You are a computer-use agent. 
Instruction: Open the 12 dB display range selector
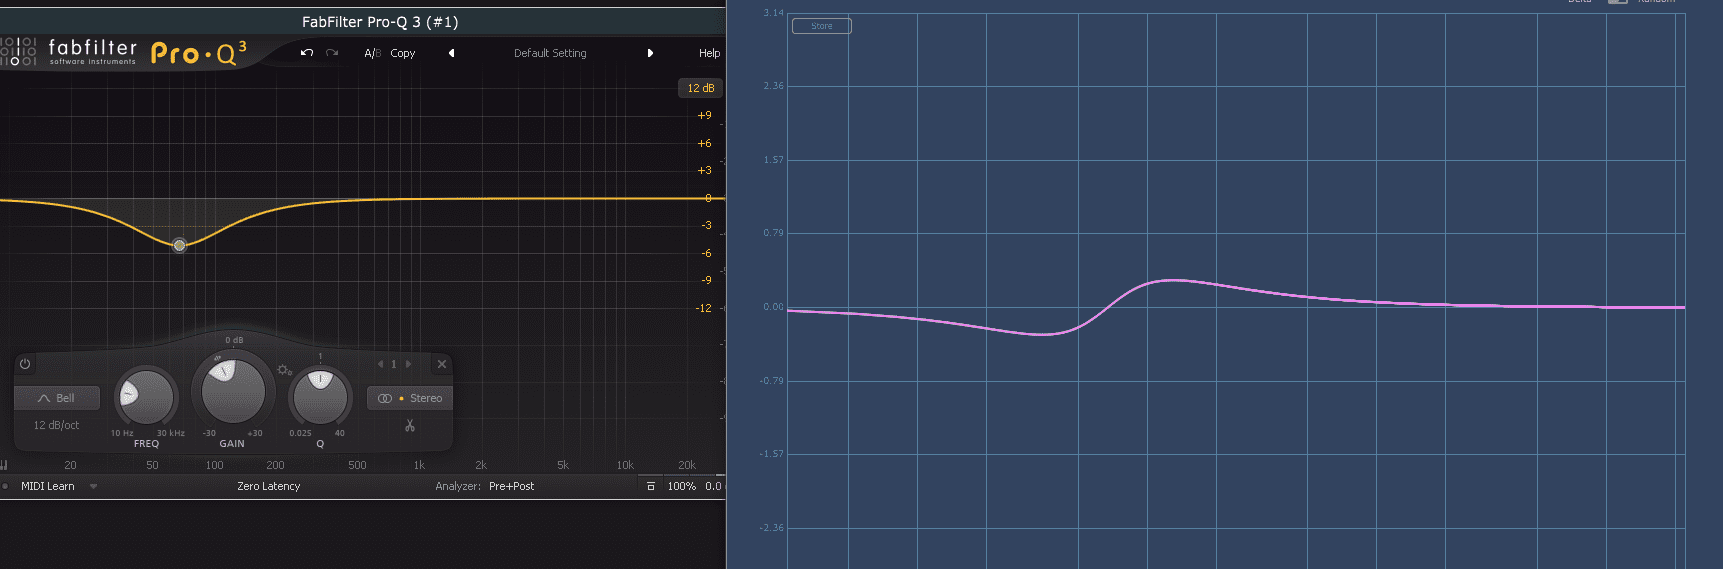pos(700,88)
